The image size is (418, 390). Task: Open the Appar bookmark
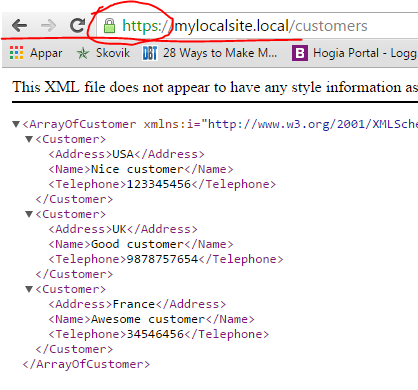(36, 53)
